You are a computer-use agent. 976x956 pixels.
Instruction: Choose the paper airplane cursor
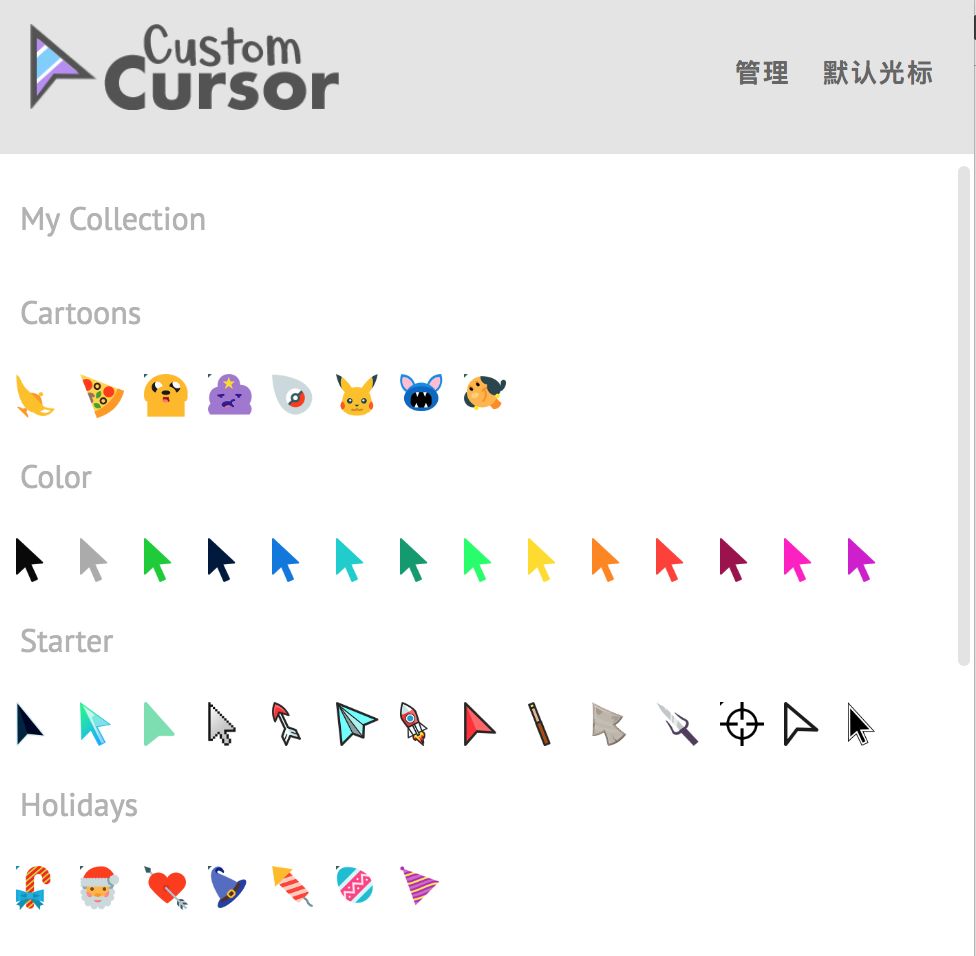pos(355,723)
